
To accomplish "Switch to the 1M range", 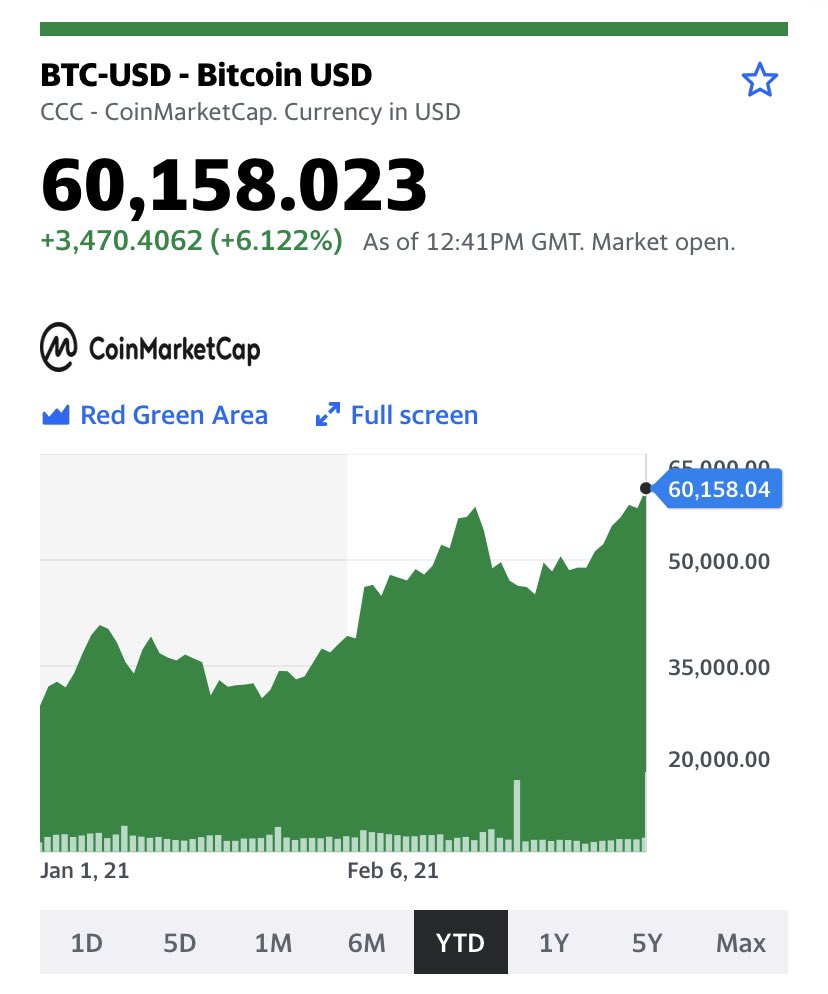I will [x=273, y=942].
